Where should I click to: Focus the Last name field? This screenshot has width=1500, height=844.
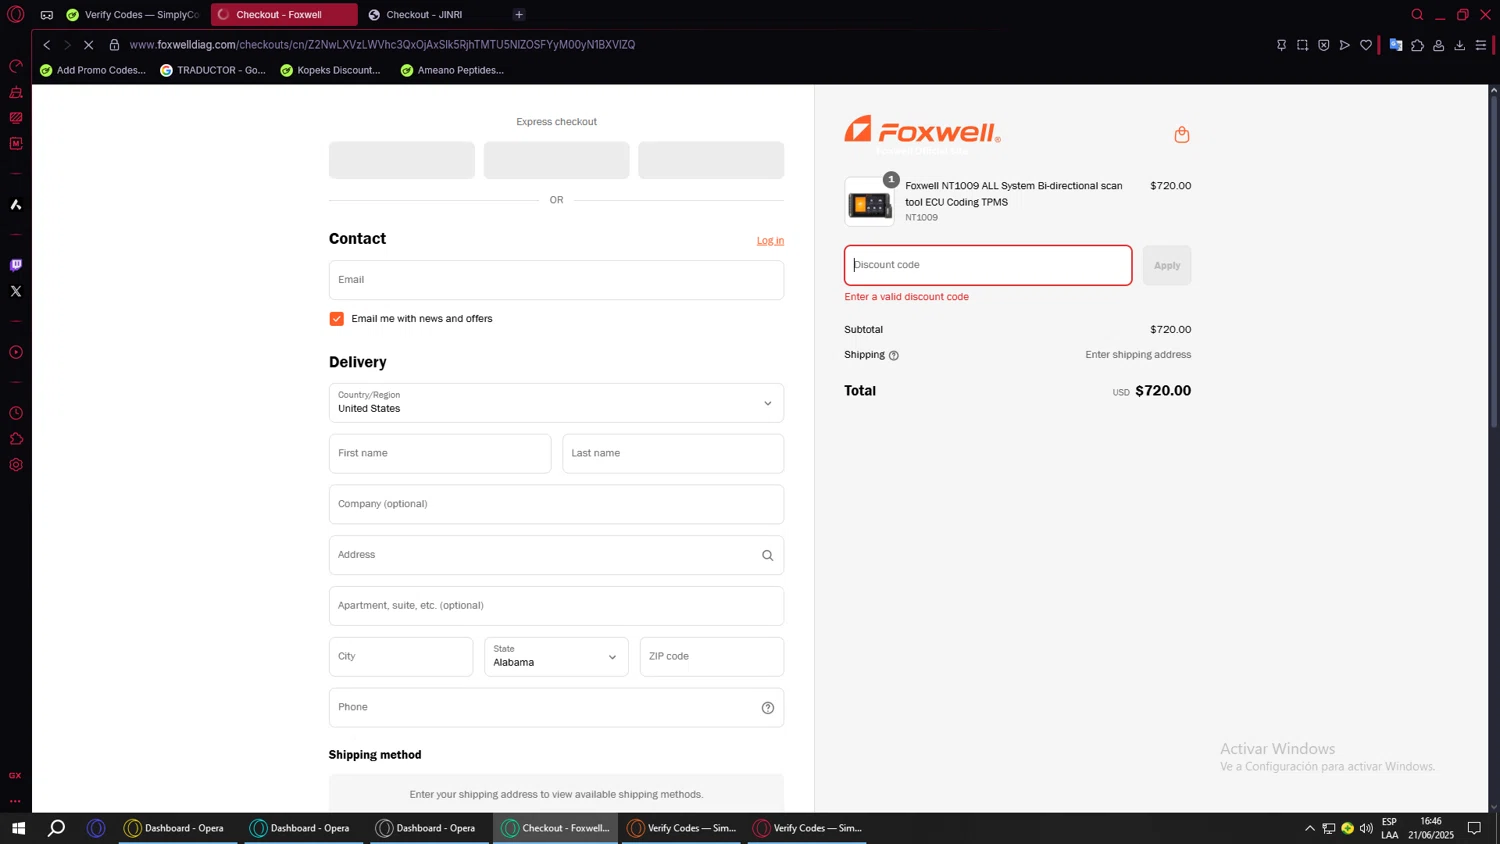(673, 454)
